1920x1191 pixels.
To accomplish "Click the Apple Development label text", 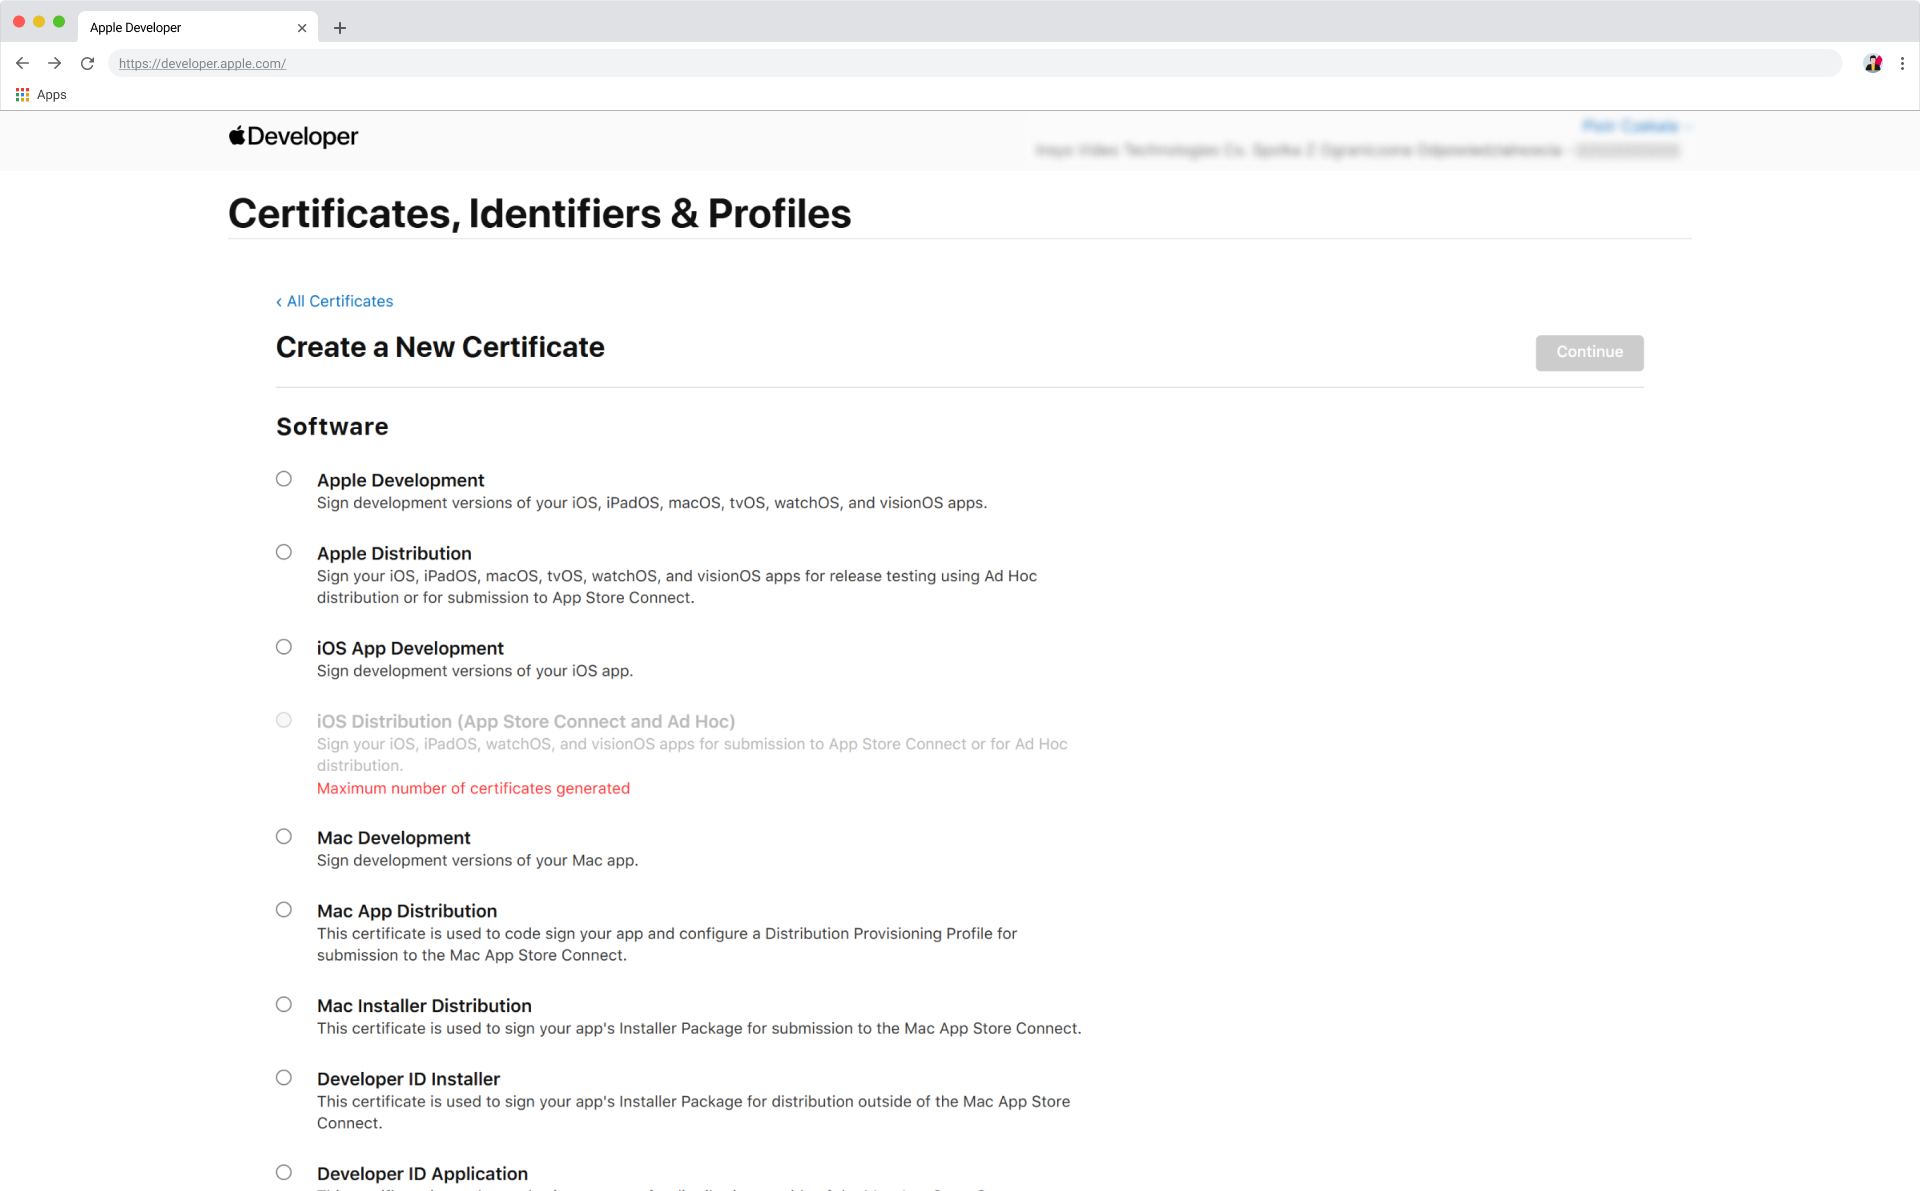I will 400,480.
